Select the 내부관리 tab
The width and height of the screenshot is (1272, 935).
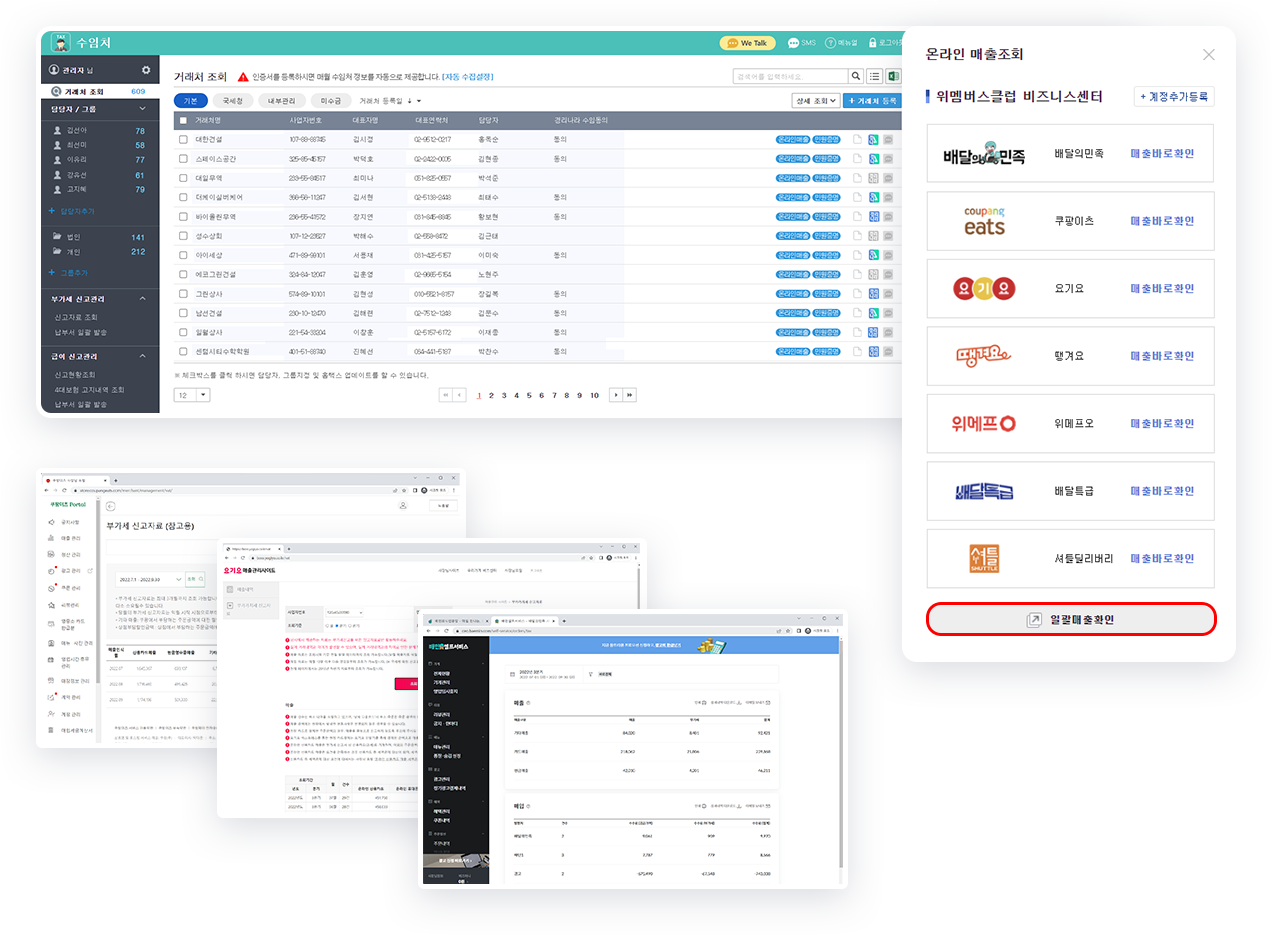tap(281, 101)
